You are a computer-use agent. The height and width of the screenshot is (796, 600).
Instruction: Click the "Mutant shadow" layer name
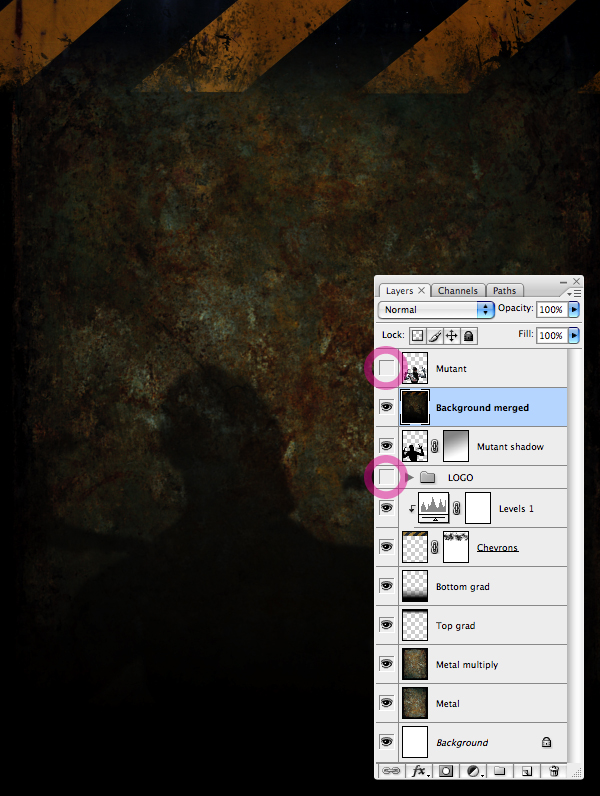pos(510,447)
